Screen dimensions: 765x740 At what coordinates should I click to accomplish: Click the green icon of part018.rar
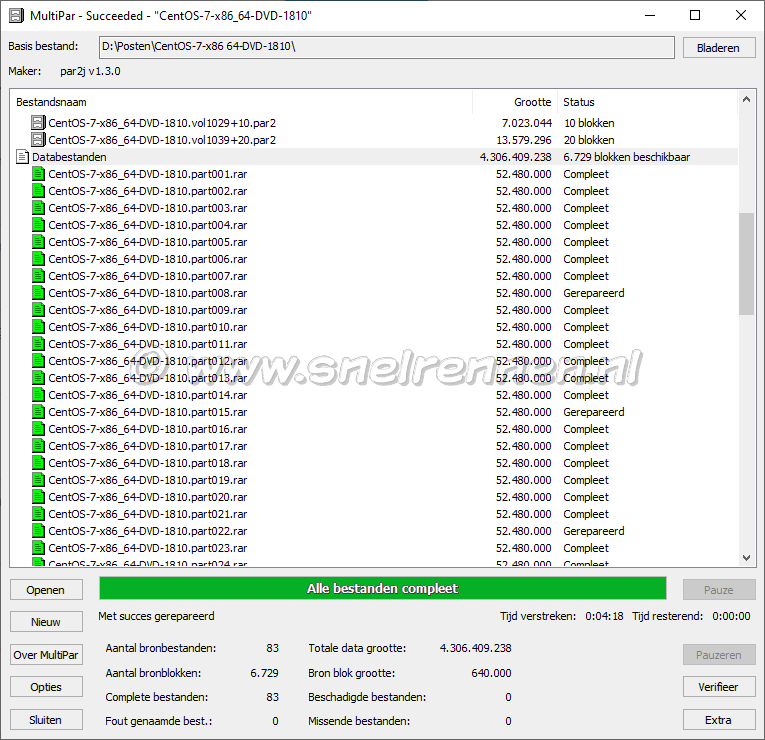click(38, 463)
